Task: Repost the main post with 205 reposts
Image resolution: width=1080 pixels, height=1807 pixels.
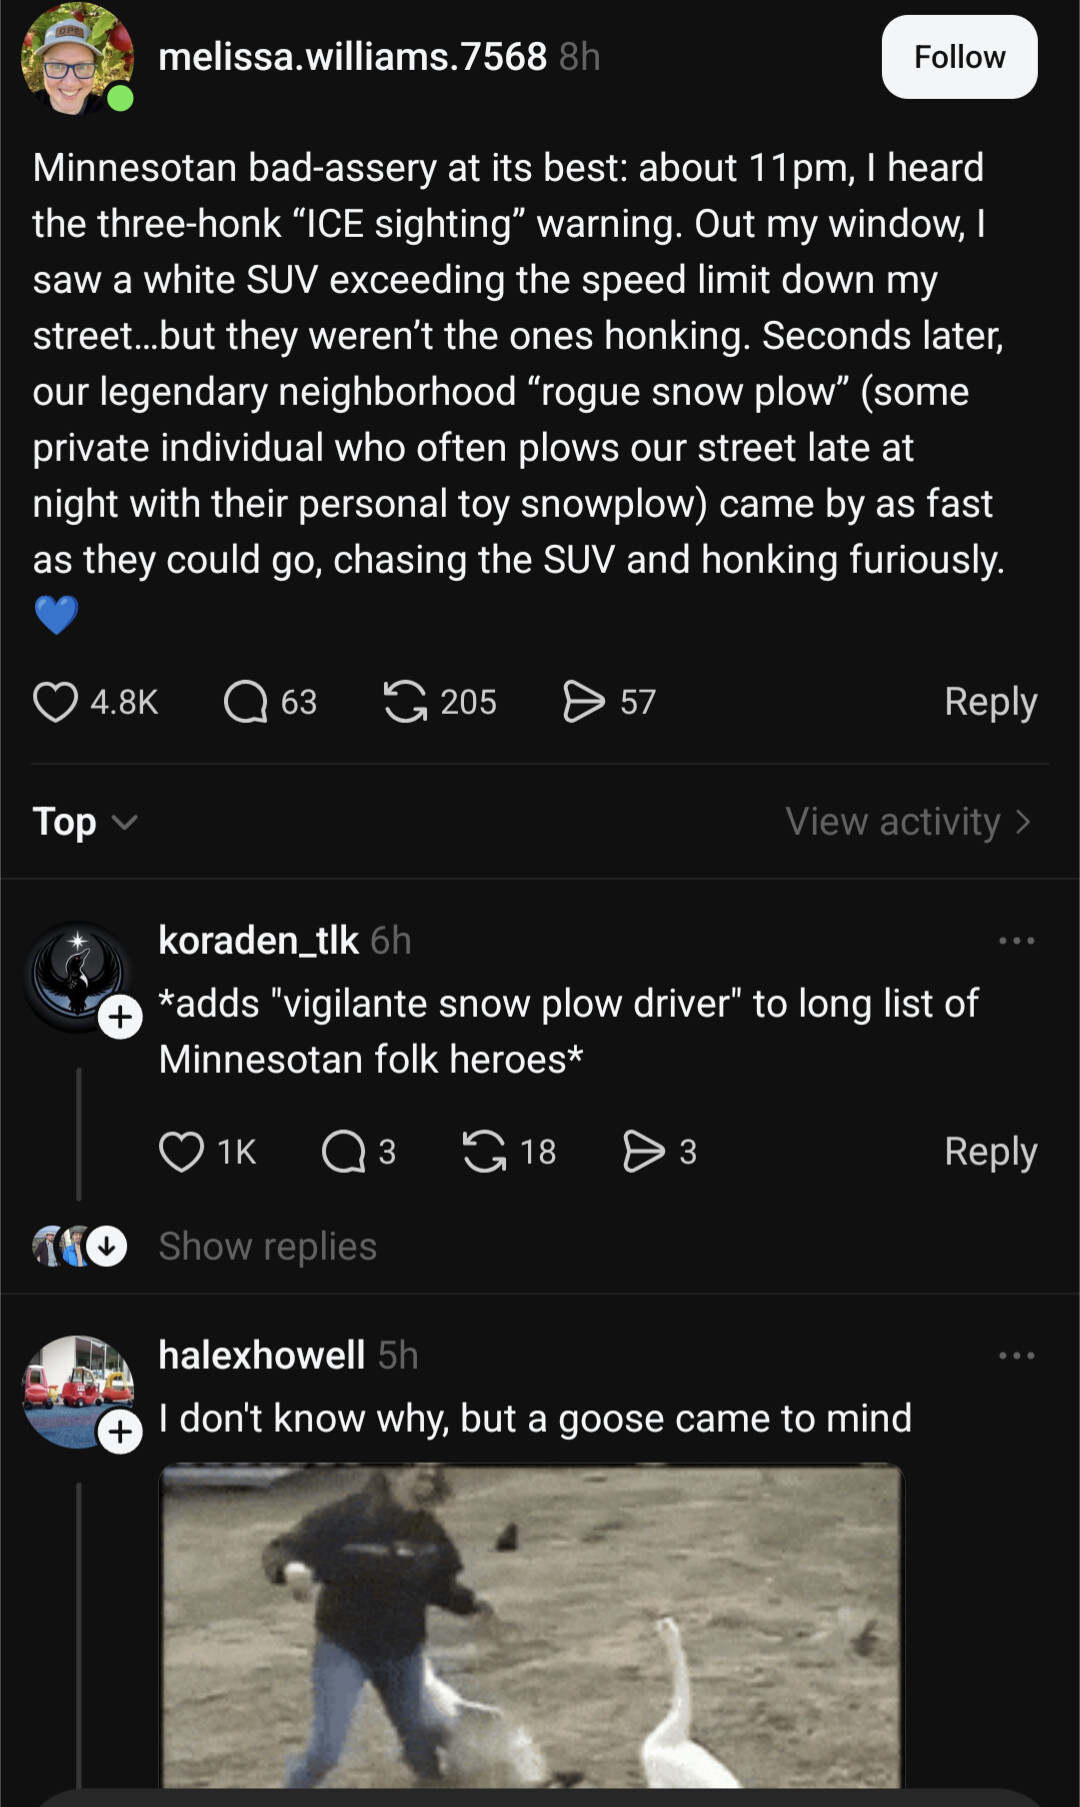Action: tap(405, 702)
